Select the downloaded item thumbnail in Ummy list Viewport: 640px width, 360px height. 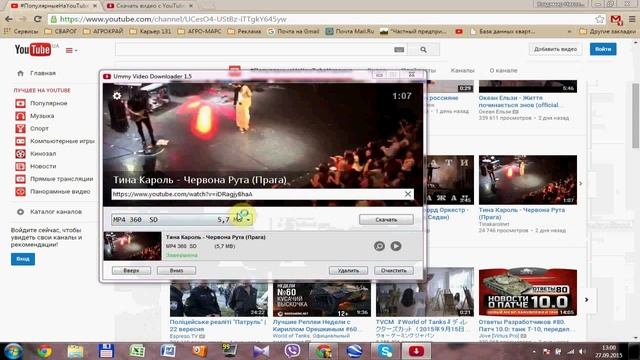tap(132, 246)
